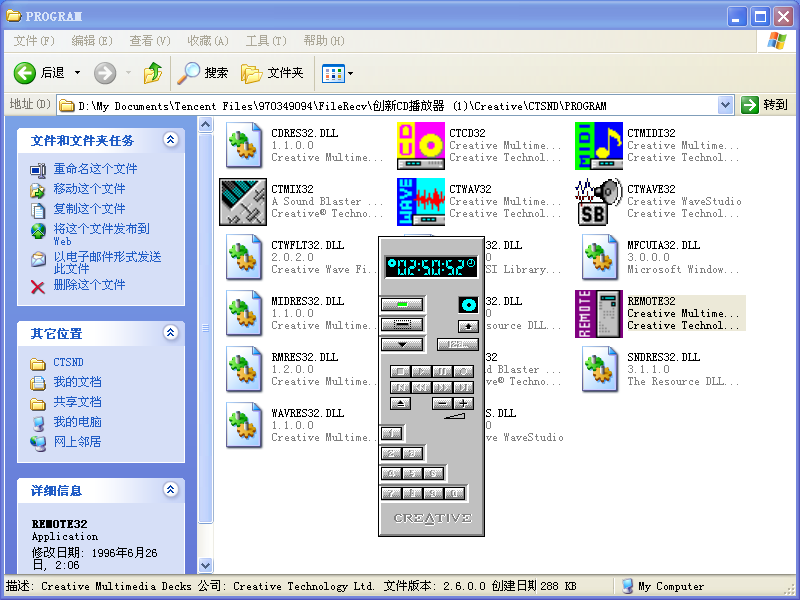Screen dimensions: 800x600
Task: Click the CD disc icon on remote
Action: click(x=468, y=304)
